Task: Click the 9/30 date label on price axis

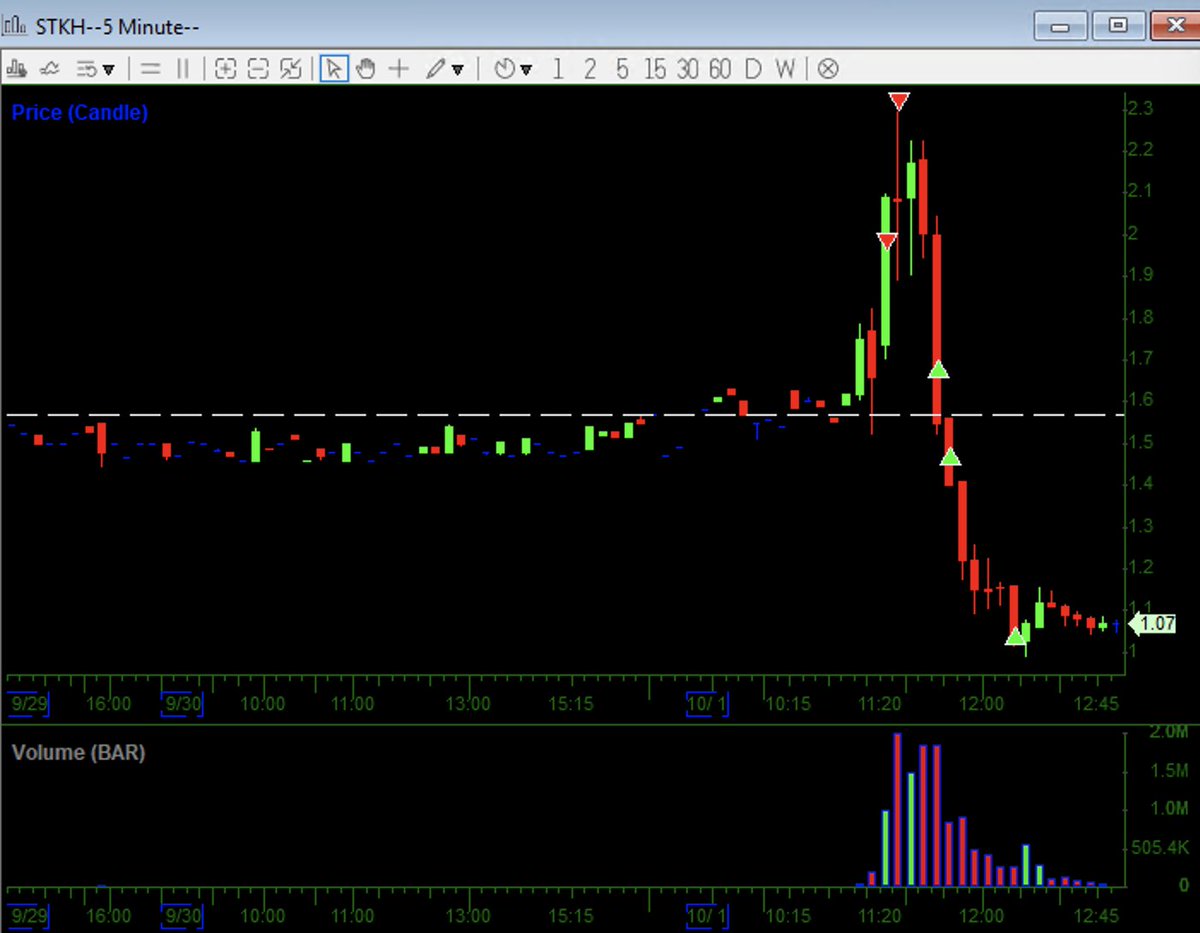Action: (181, 703)
